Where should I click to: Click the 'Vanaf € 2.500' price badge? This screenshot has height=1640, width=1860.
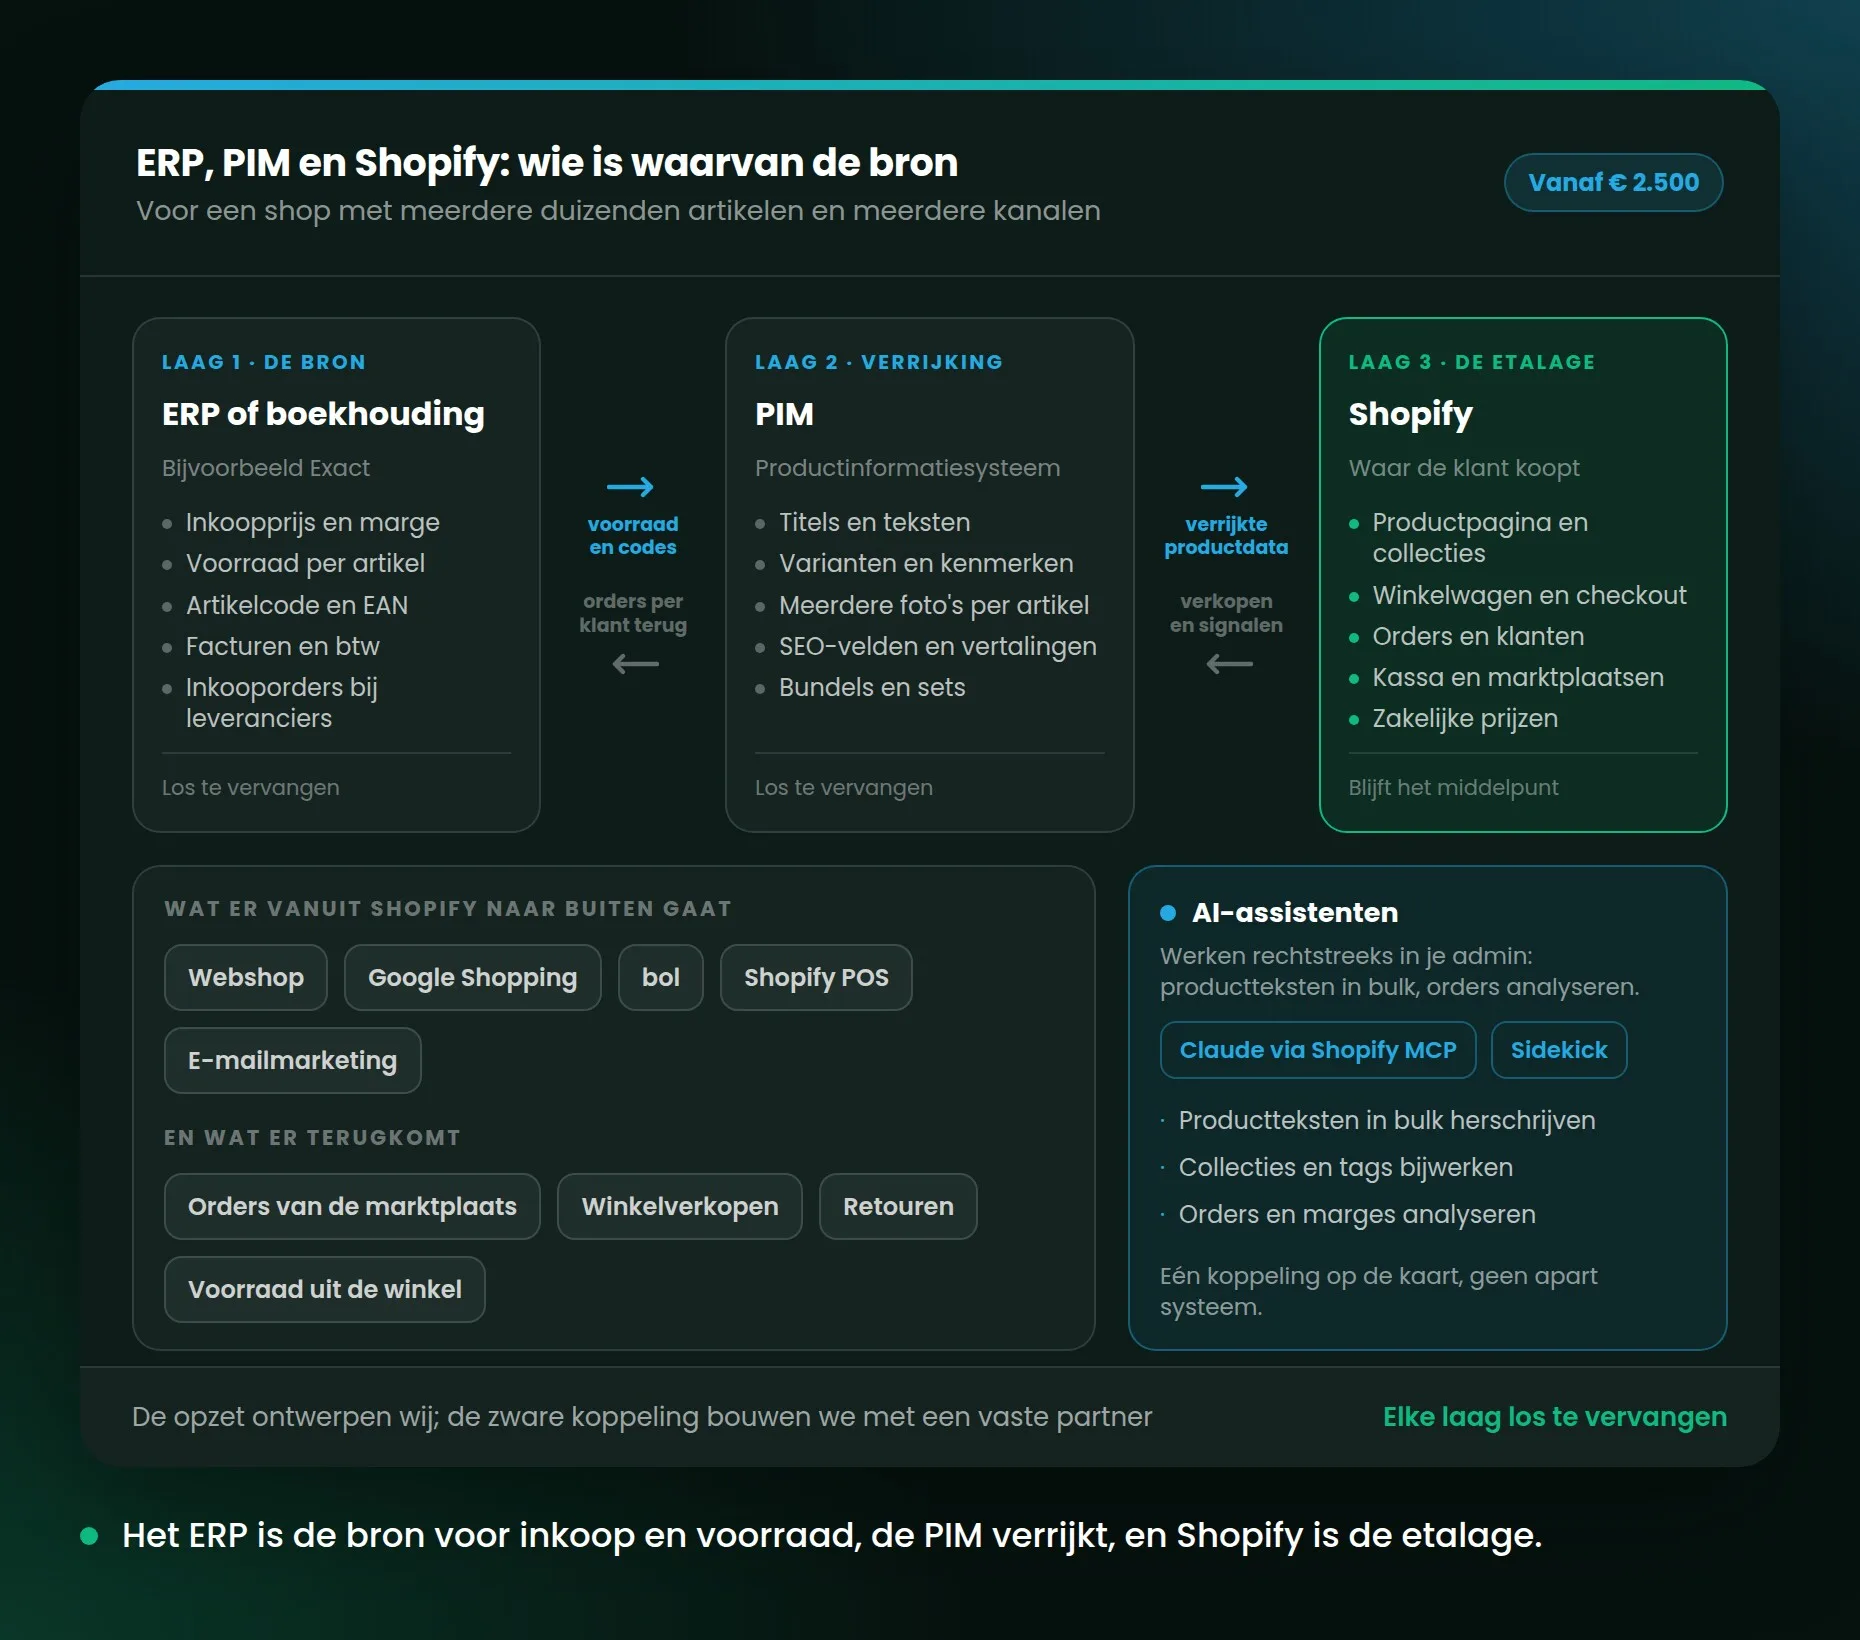1613,182
